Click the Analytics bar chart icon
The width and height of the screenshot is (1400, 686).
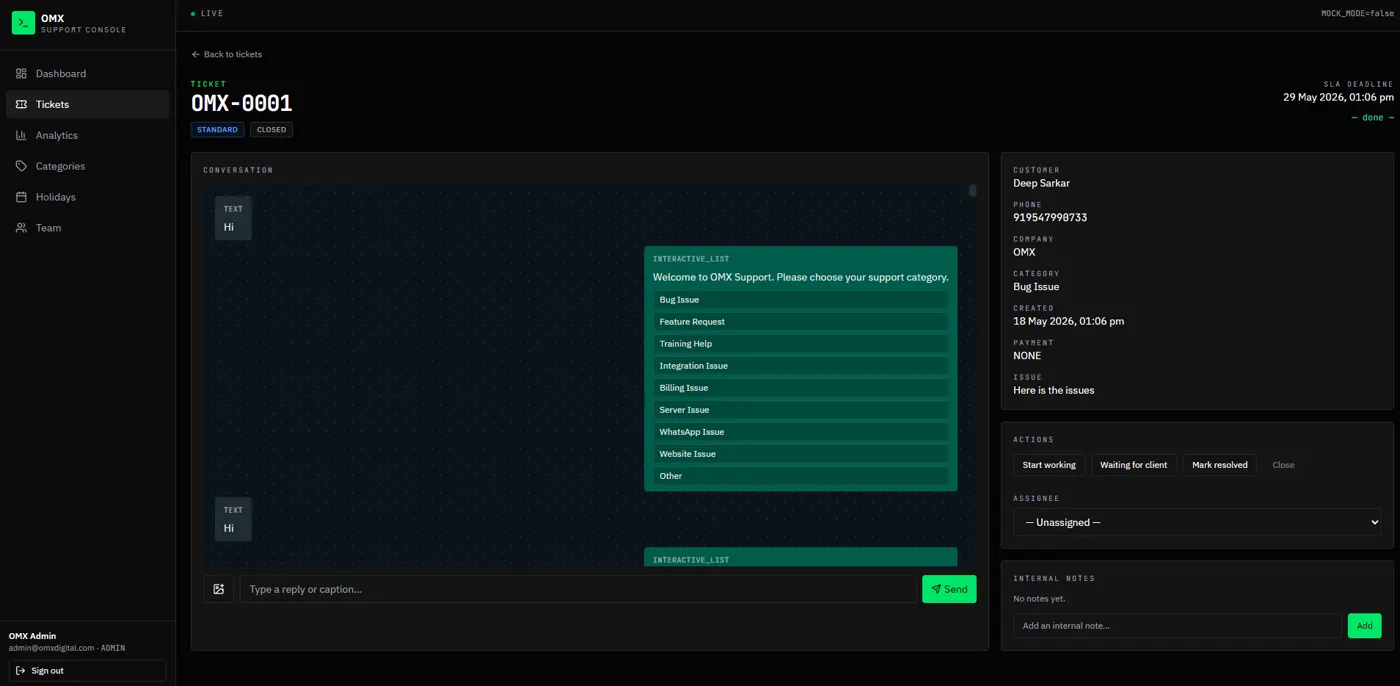coord(21,136)
